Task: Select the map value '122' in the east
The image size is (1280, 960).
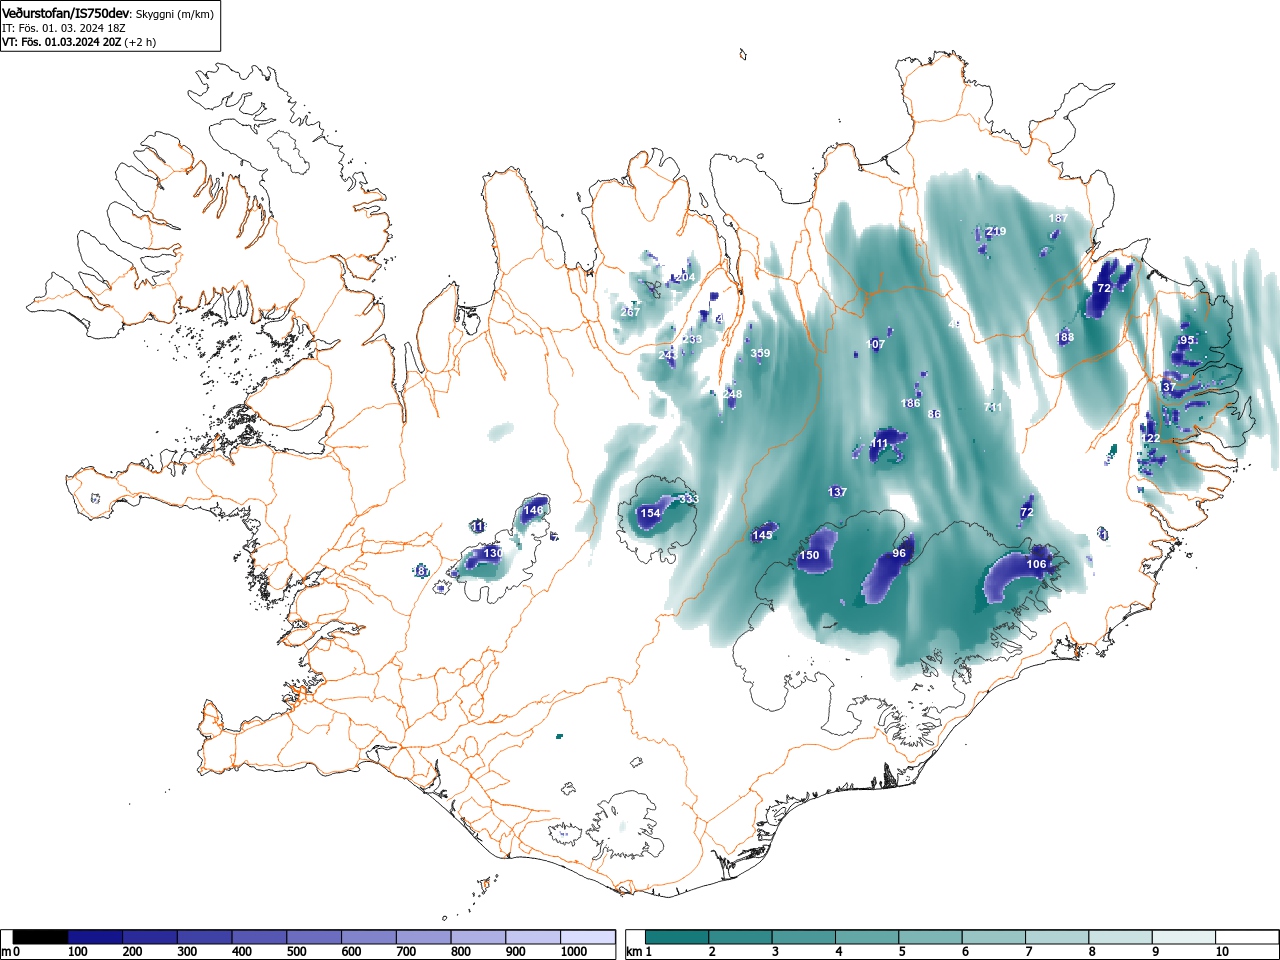Action: tap(1151, 439)
